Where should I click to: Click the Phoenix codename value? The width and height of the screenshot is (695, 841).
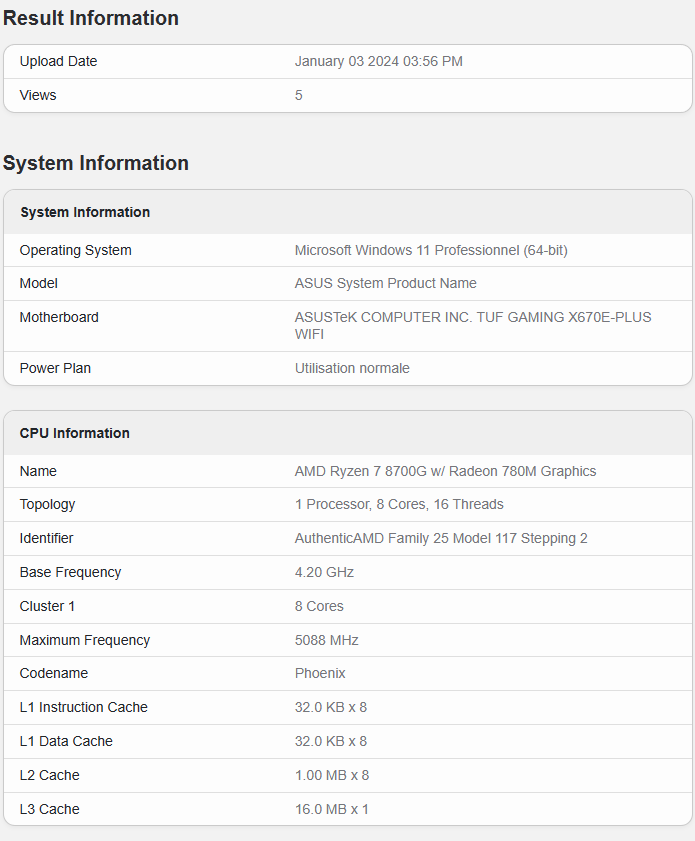pos(320,673)
